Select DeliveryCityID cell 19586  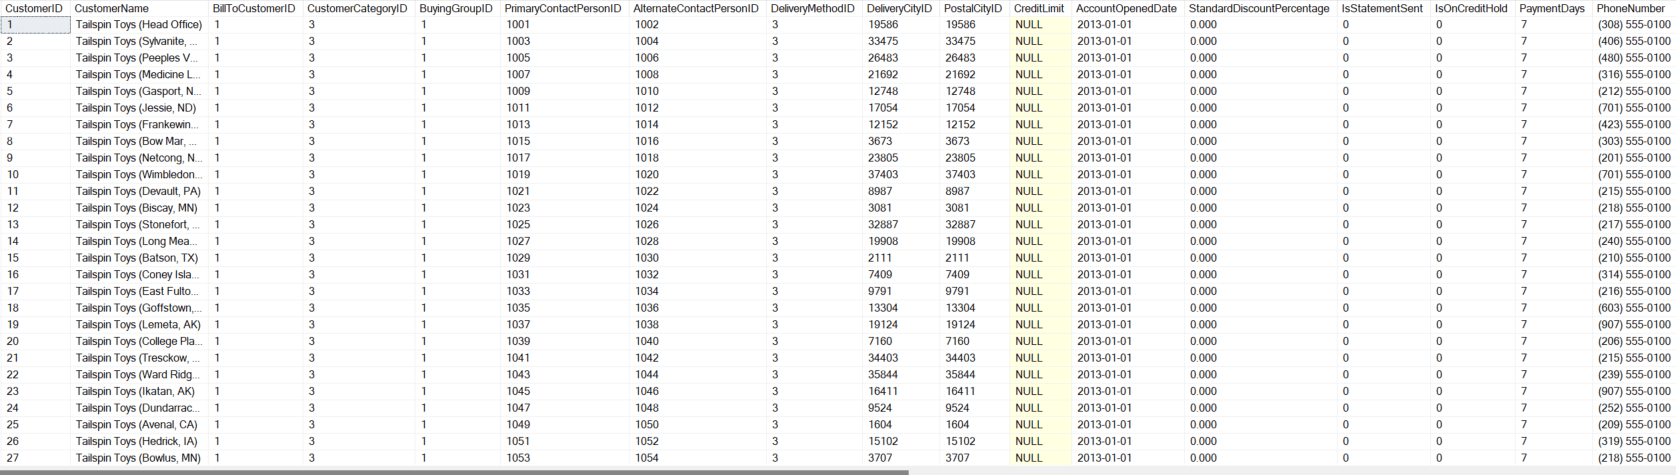click(901, 25)
